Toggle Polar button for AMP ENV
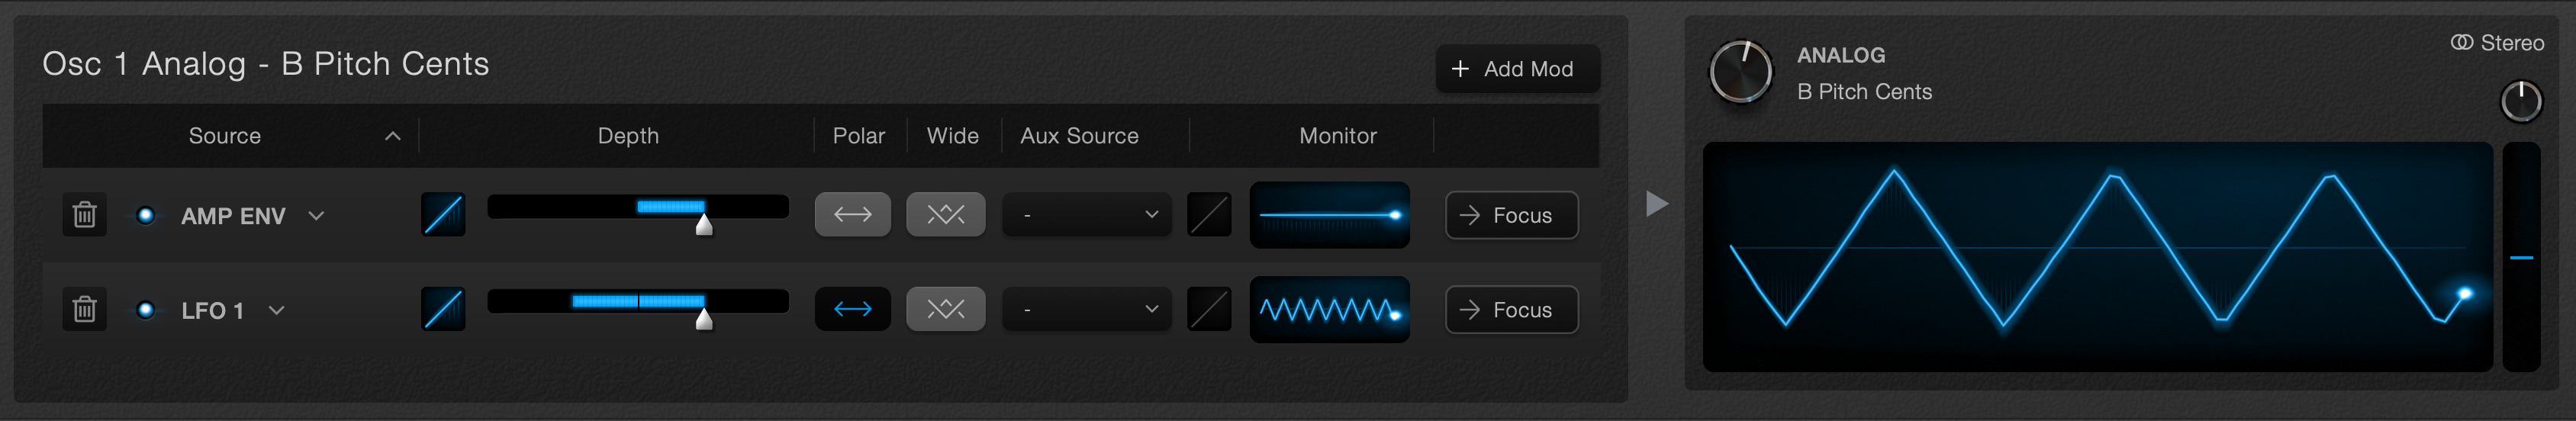 tap(853, 215)
